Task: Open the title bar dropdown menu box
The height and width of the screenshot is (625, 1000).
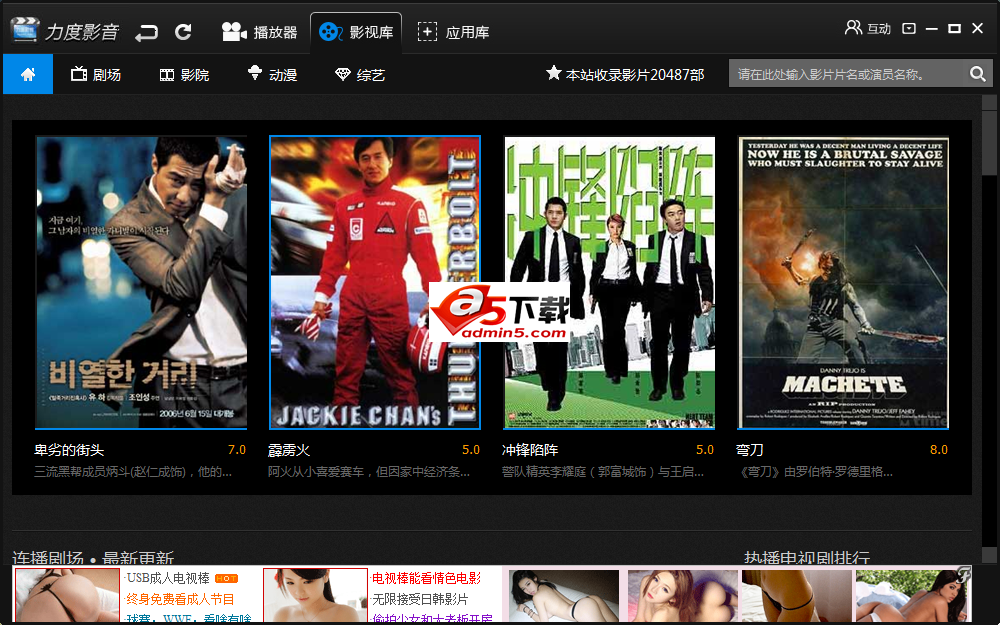Action: point(909,28)
